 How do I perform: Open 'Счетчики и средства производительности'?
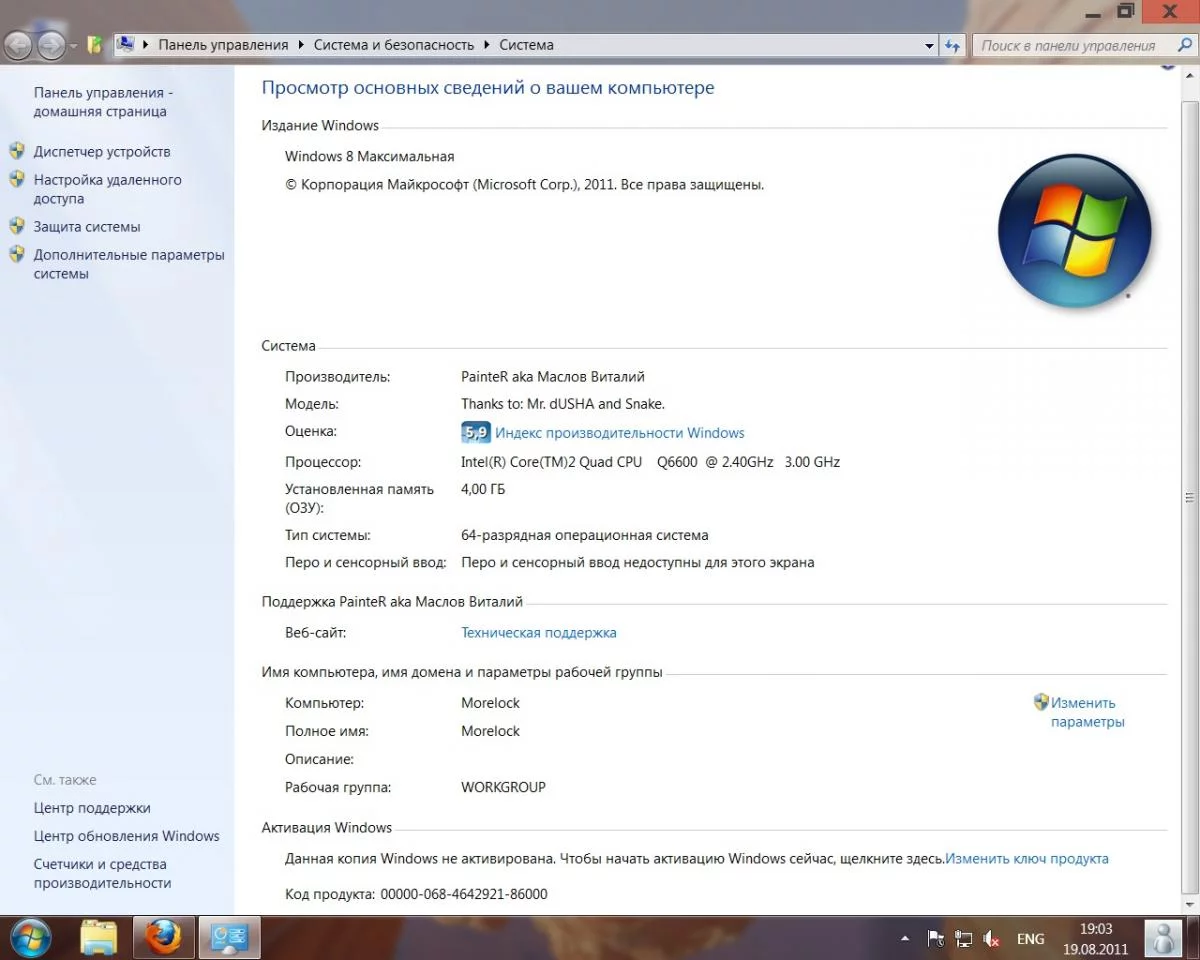click(102, 874)
